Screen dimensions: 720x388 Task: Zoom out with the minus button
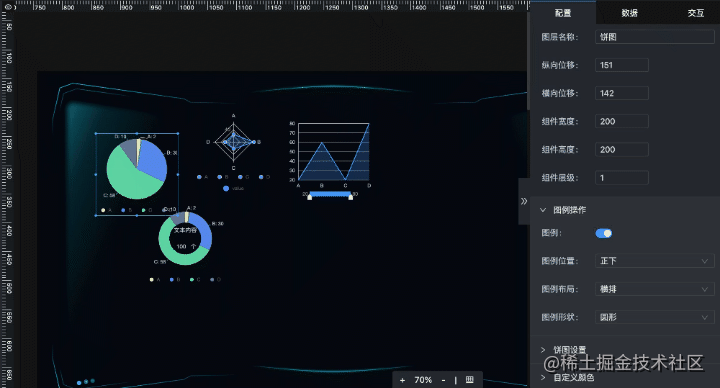pos(443,380)
